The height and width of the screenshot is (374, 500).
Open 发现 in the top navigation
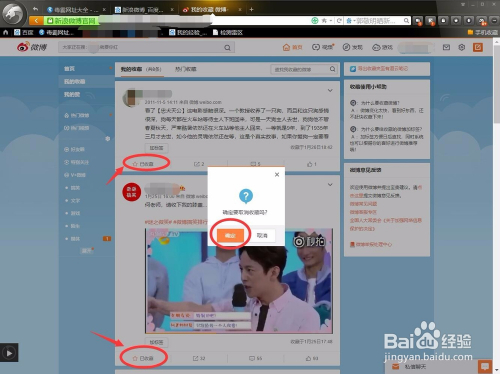coord(353,47)
